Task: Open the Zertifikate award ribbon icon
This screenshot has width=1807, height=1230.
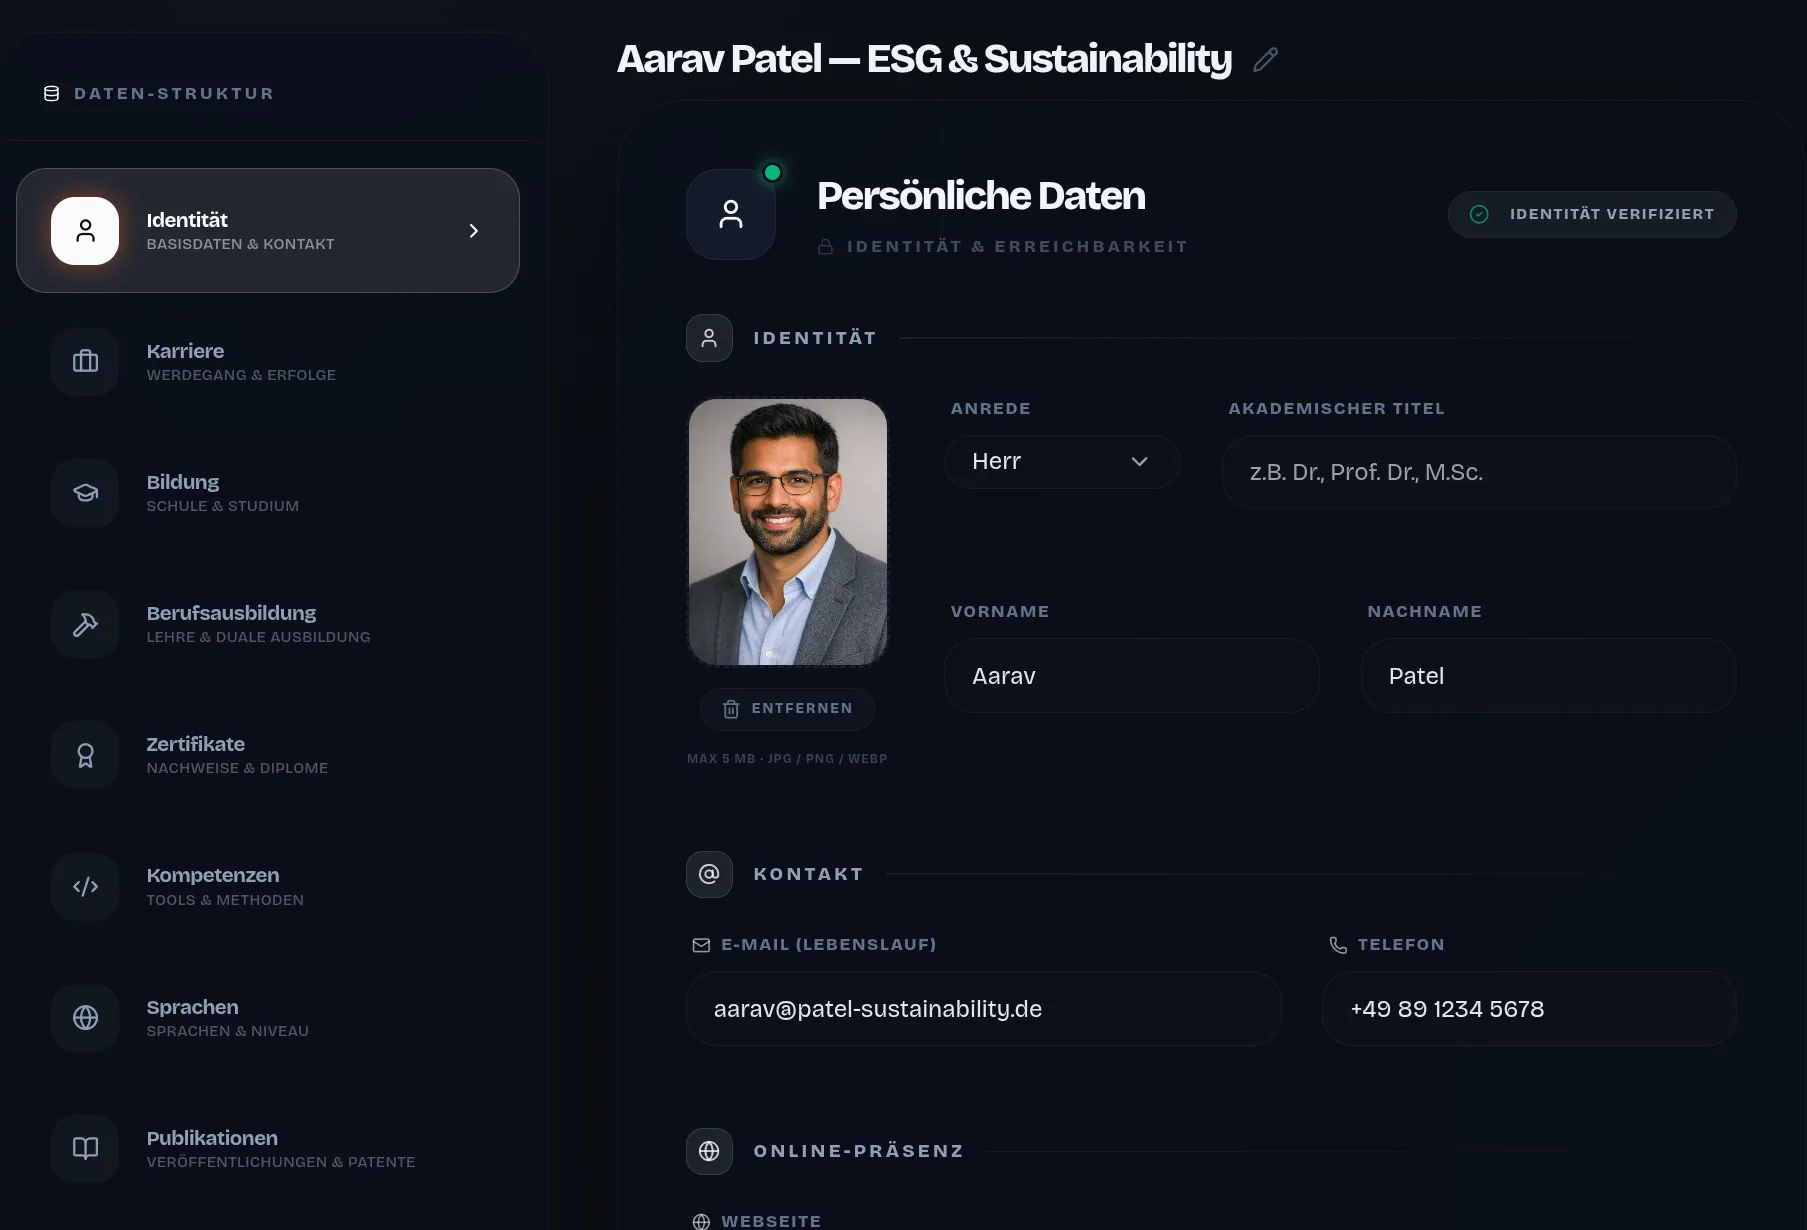Action: point(85,755)
